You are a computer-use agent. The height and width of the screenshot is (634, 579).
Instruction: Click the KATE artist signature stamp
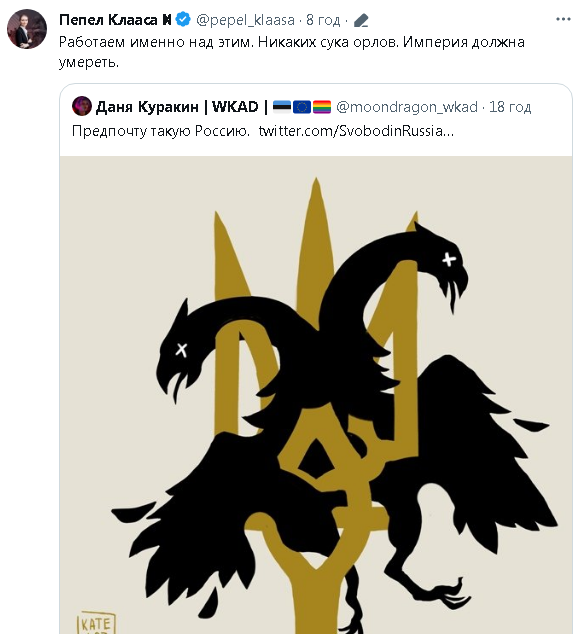96,622
